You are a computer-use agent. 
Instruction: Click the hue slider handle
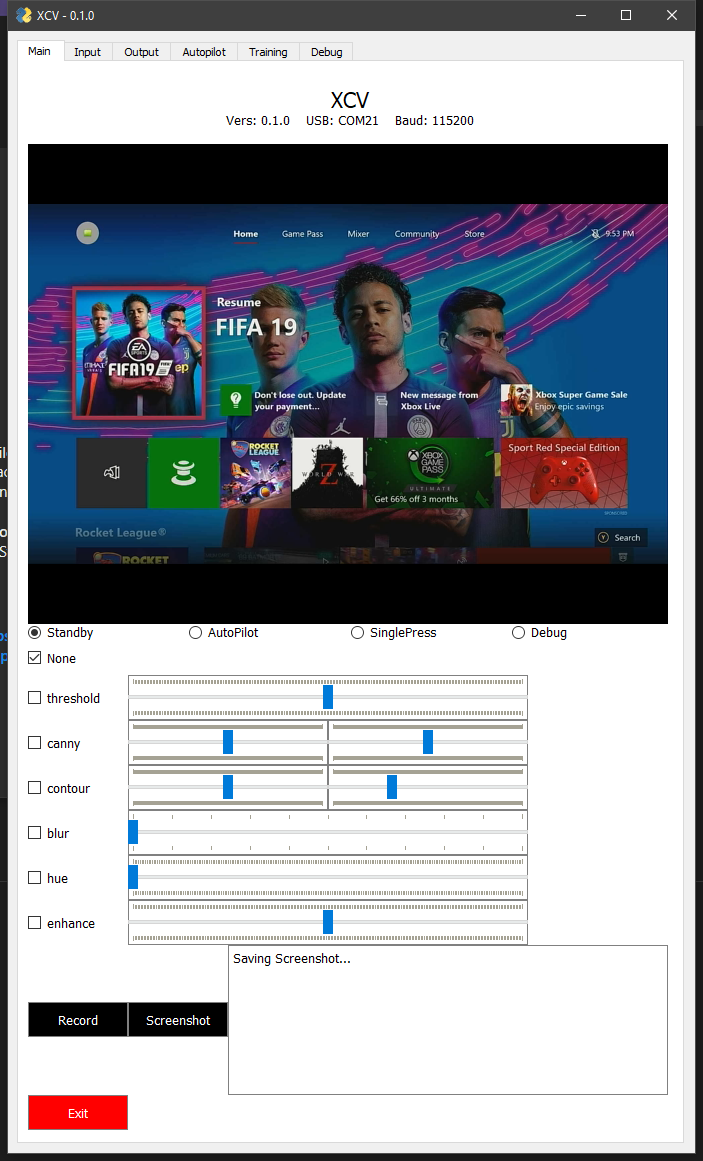(133, 877)
